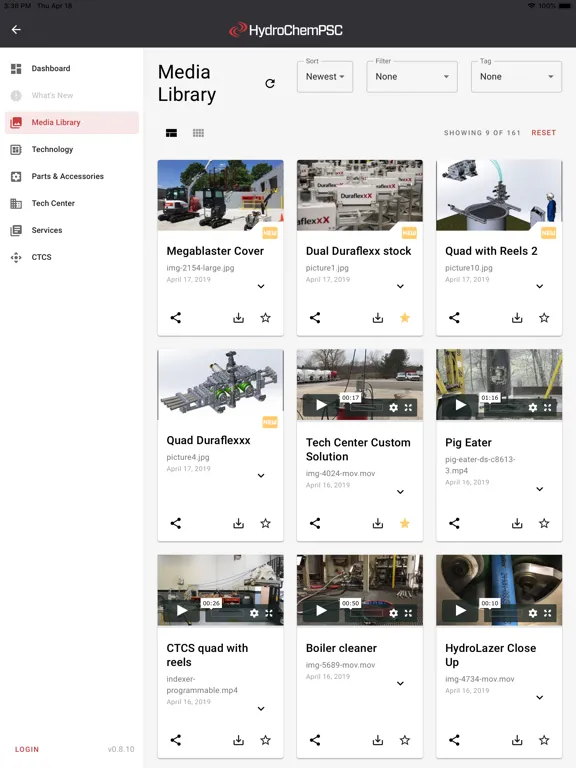
Task: Open settings on CTCS quad video player
Action: tap(254, 613)
